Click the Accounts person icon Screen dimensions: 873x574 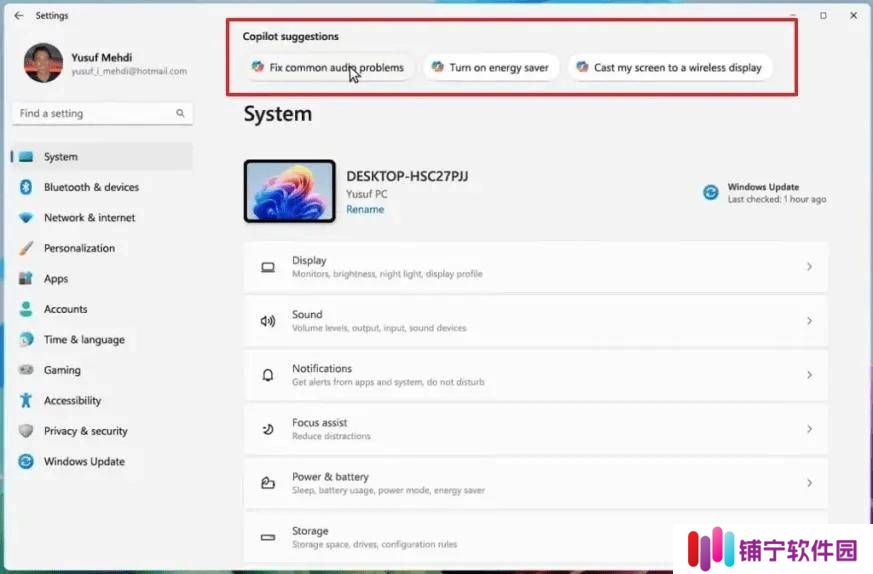coord(26,309)
